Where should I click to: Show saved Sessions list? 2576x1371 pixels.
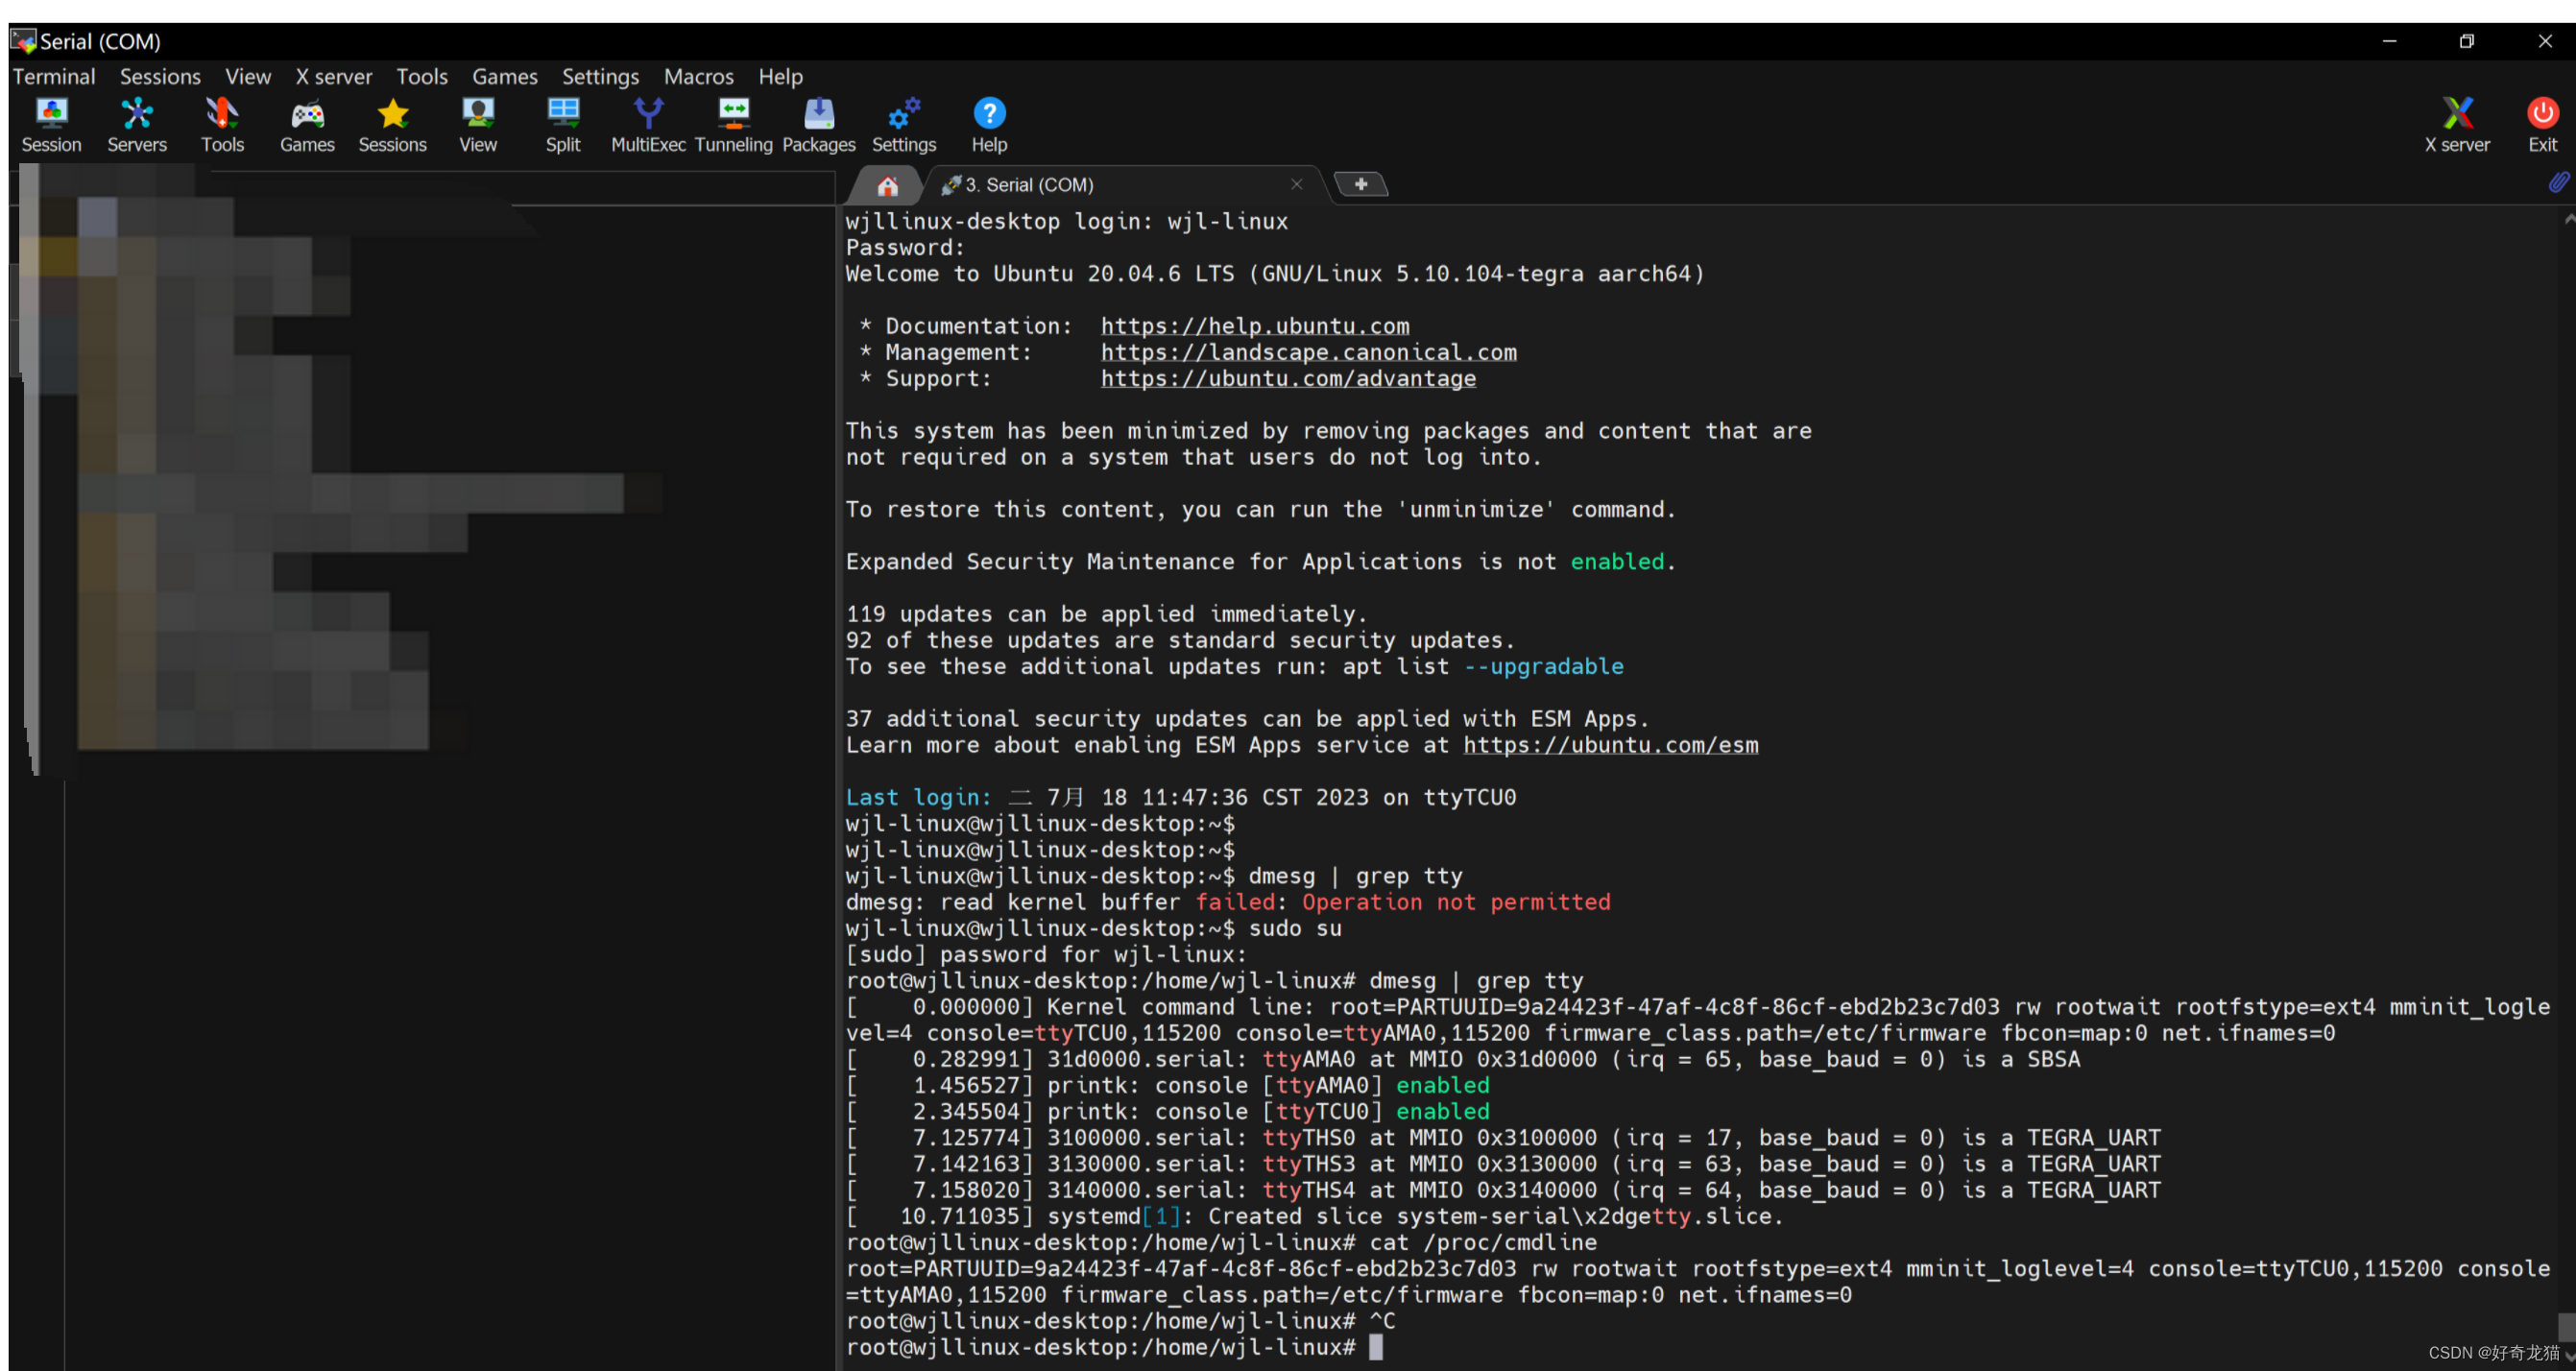click(x=392, y=122)
